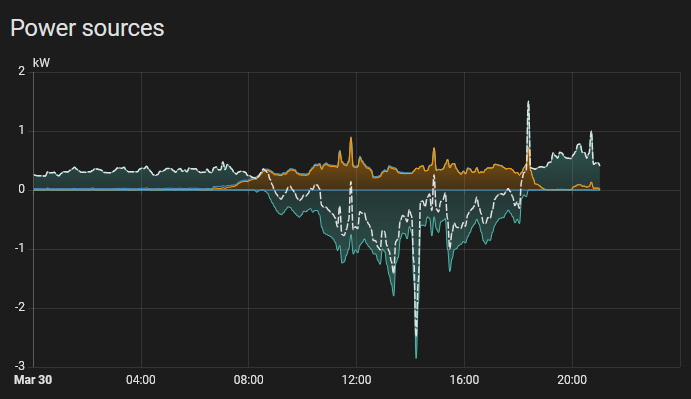The image size is (691, 399).
Task: Click the 2 value on y-axis
Action: (22, 71)
